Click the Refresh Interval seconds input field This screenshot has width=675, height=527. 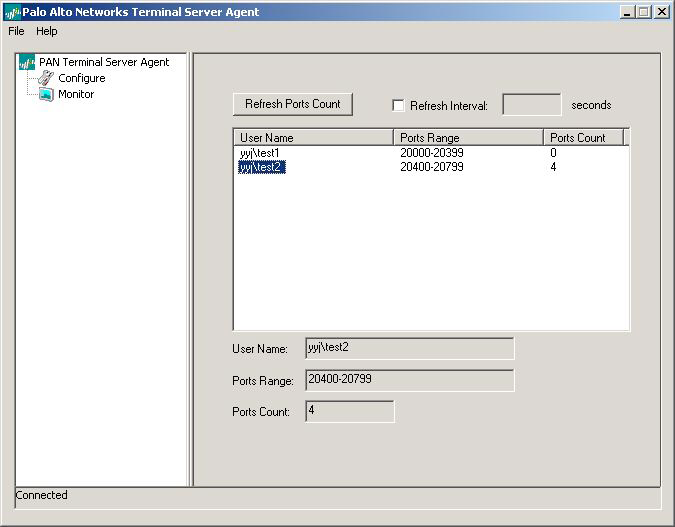coord(531,105)
